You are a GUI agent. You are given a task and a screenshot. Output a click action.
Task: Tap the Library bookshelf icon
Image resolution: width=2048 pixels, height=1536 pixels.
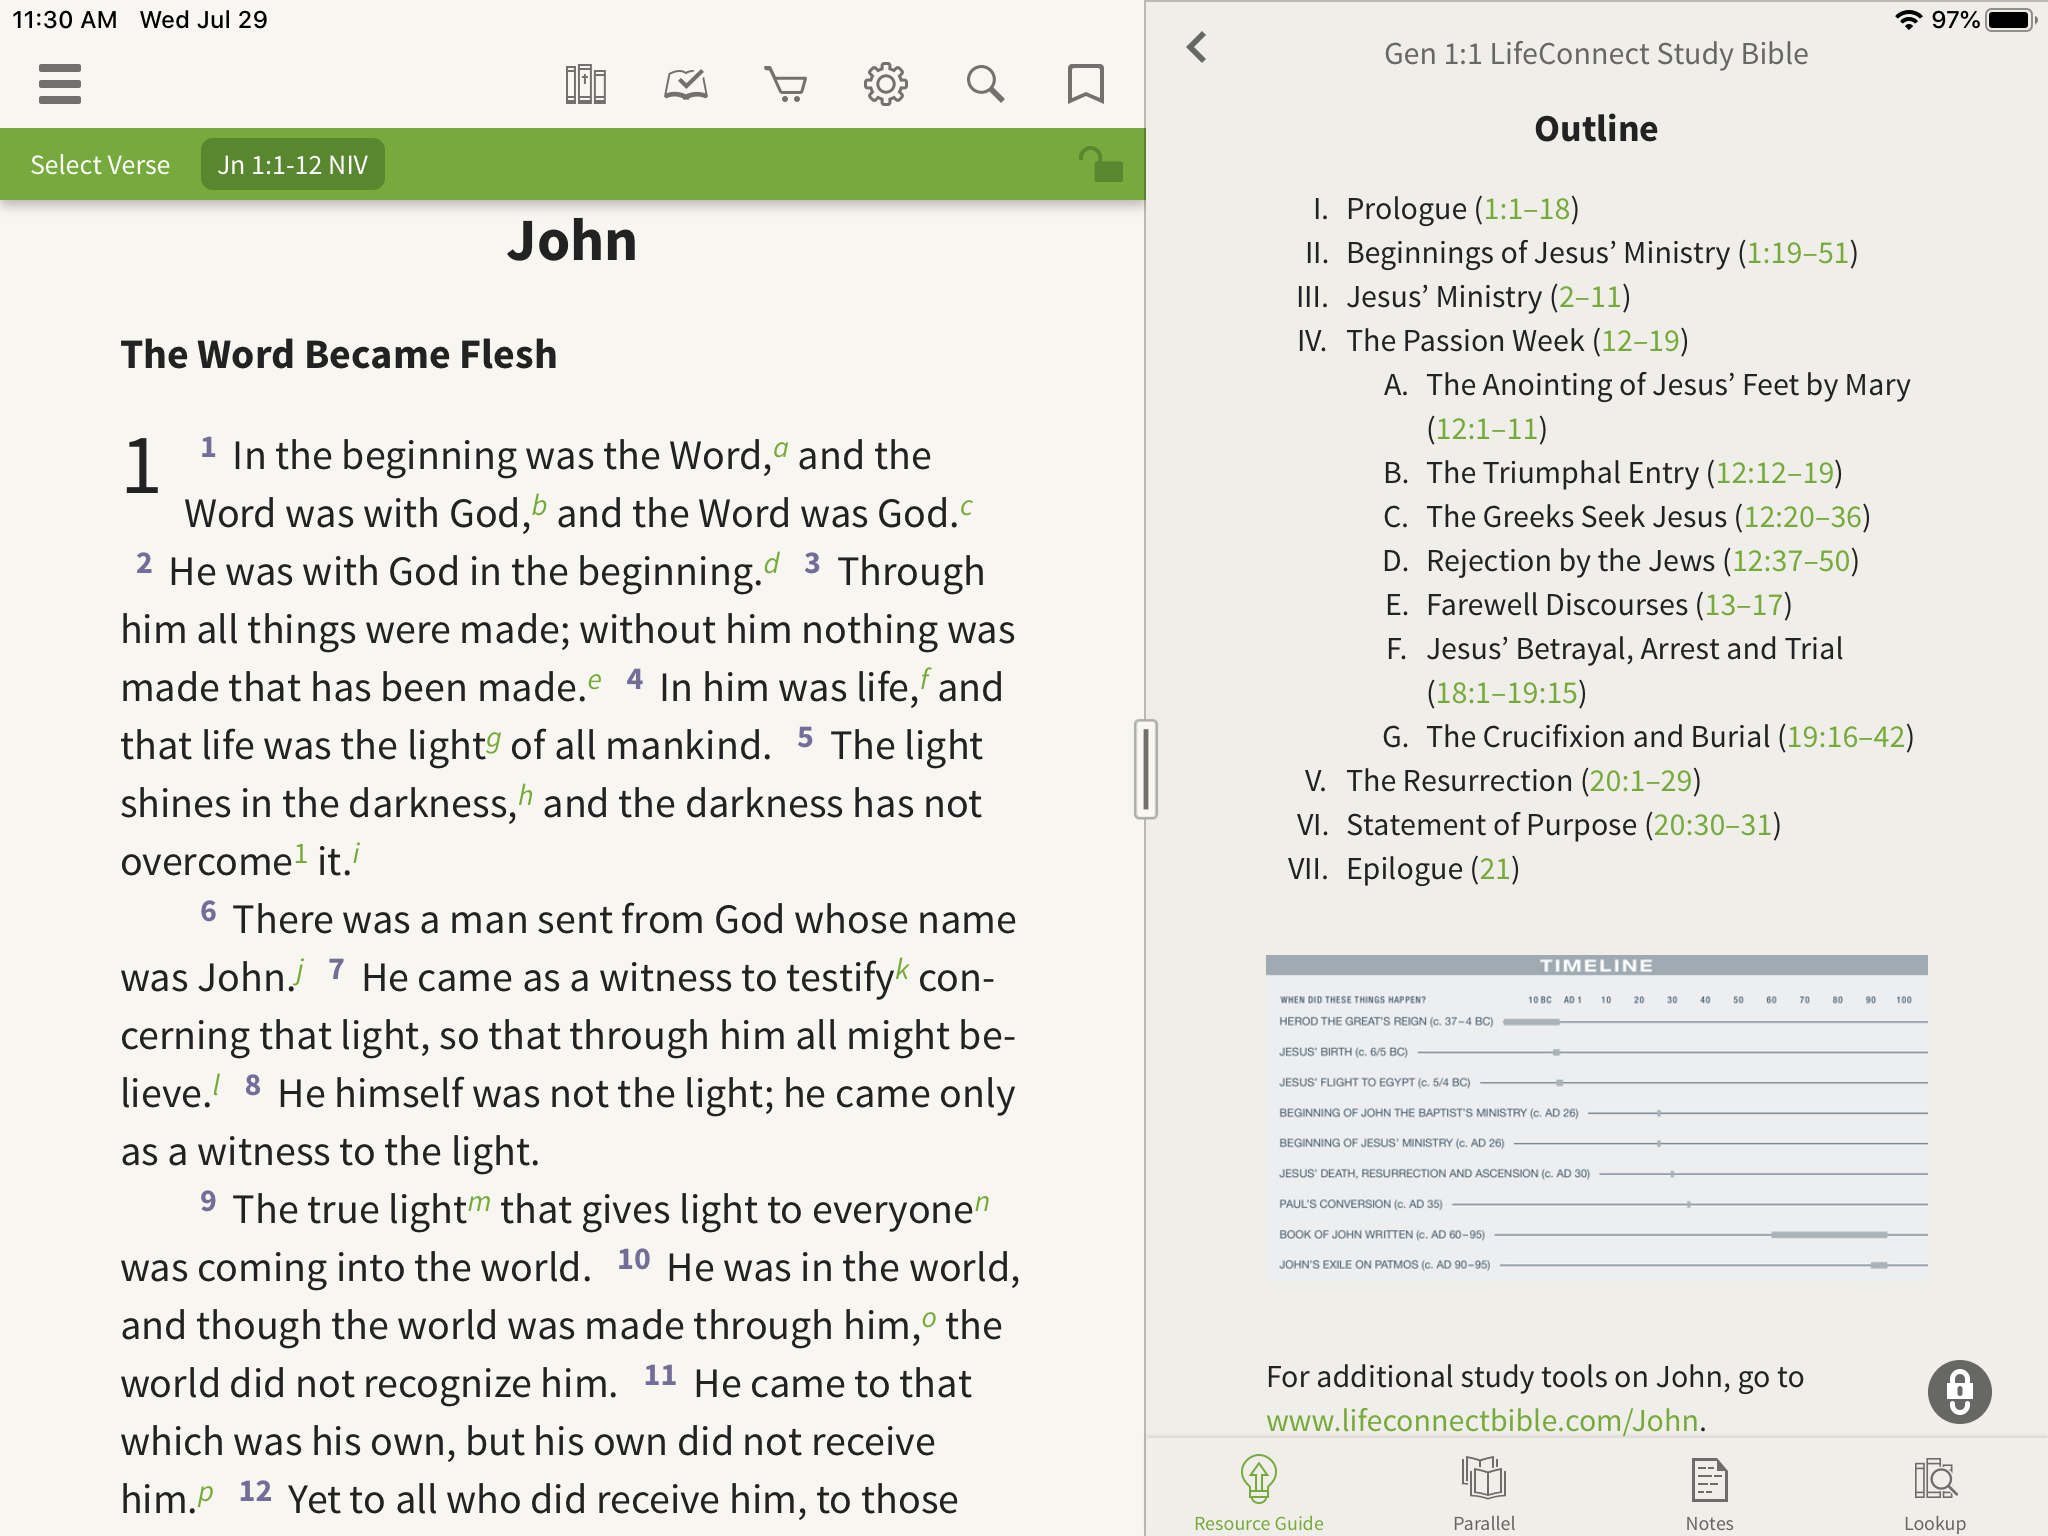click(x=587, y=84)
